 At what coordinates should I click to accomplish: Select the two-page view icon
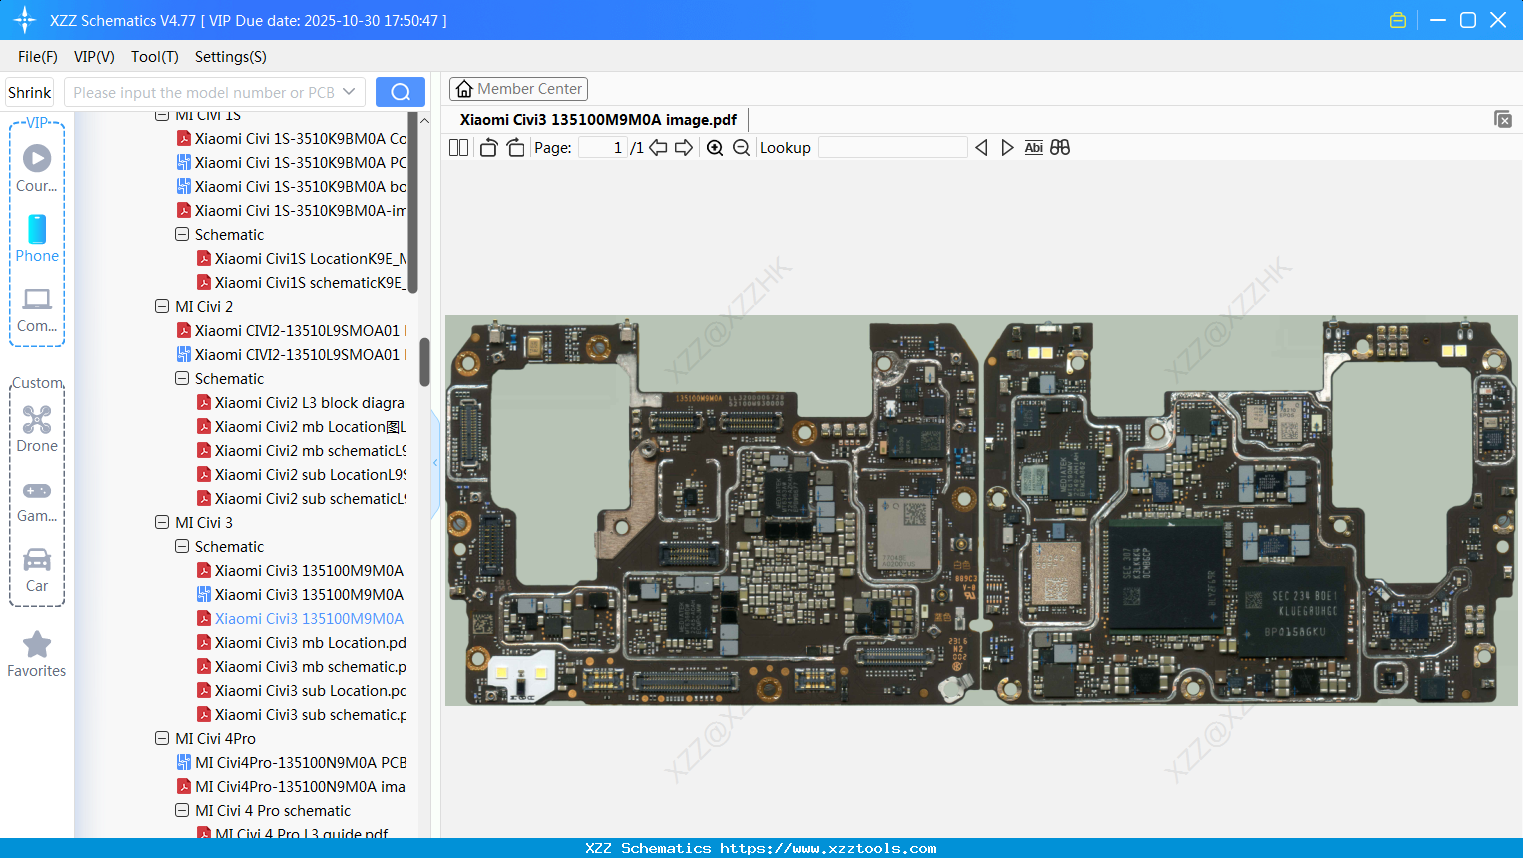tap(458, 147)
